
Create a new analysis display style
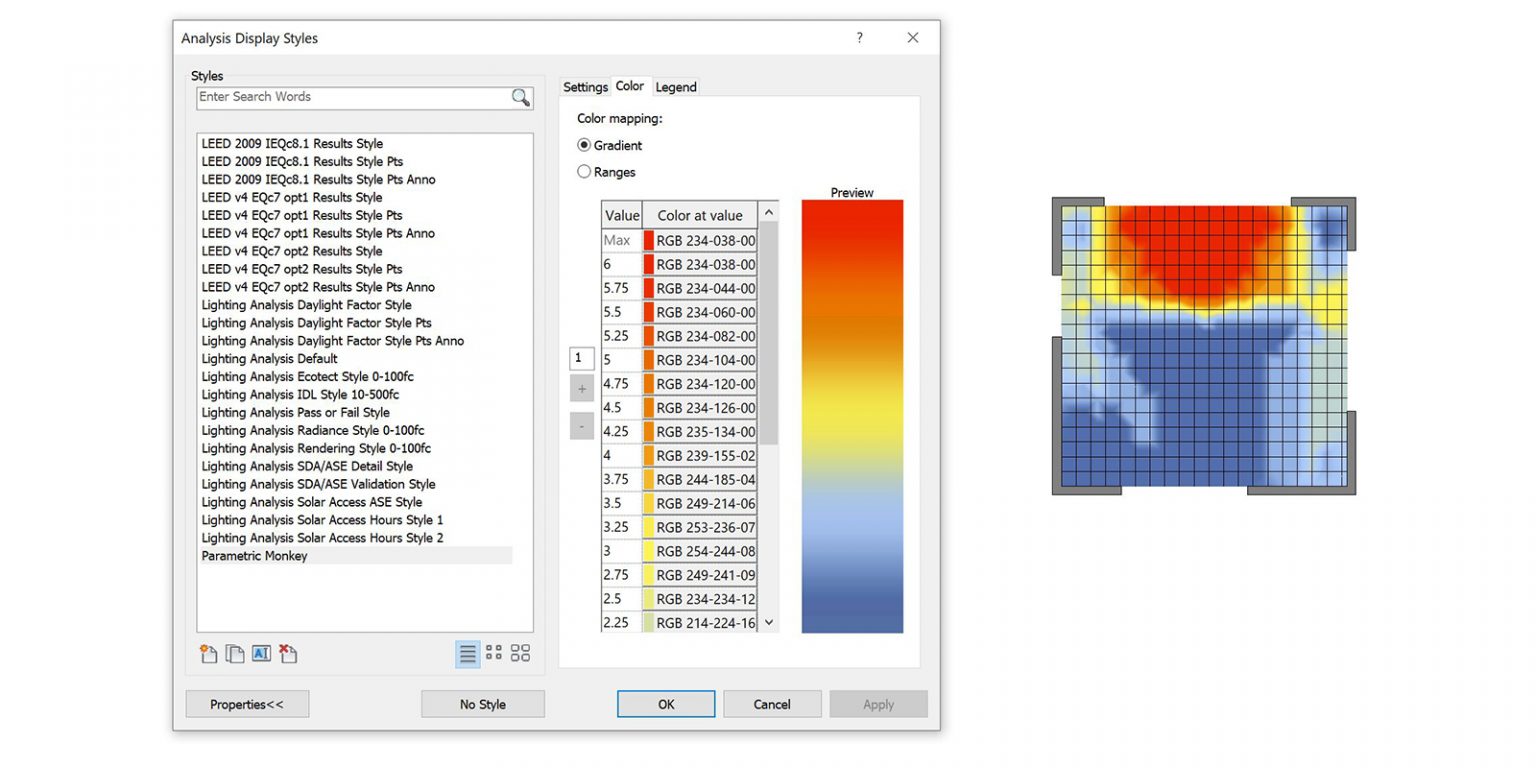(208, 653)
